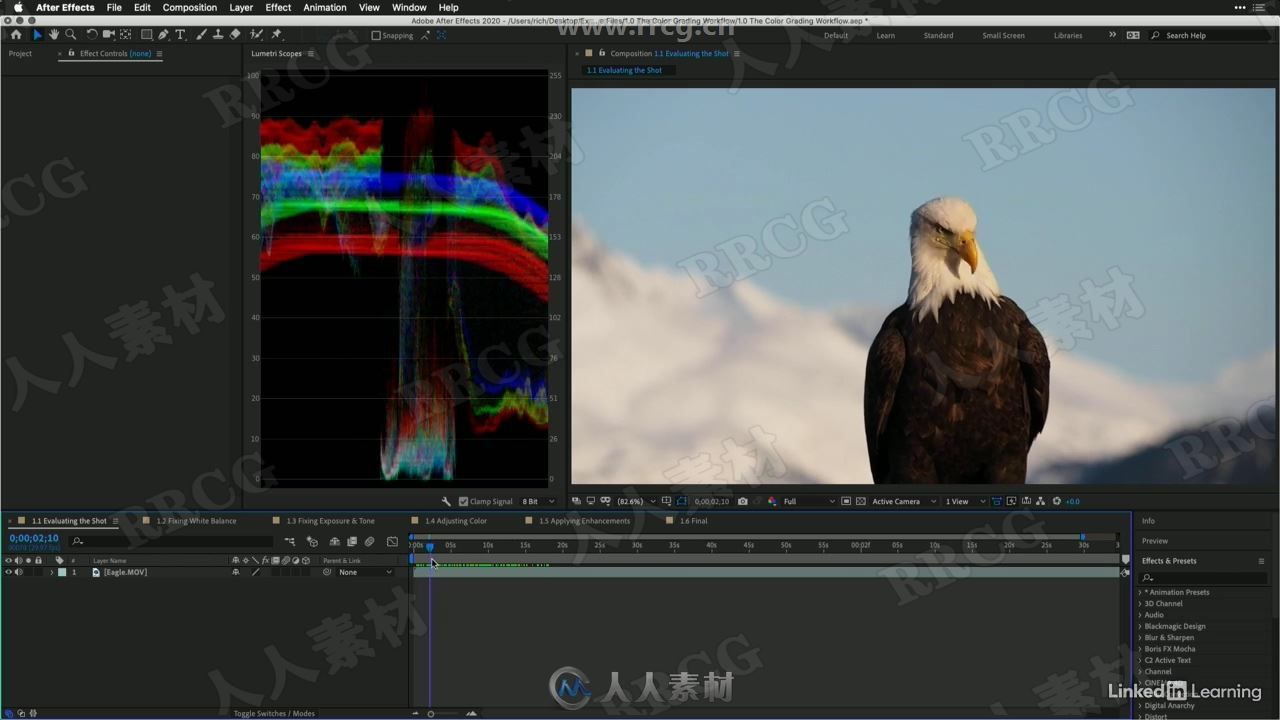Viewport: 1280px width, 720px height.
Task: Select the Rectangle shape tool
Action: [147, 34]
